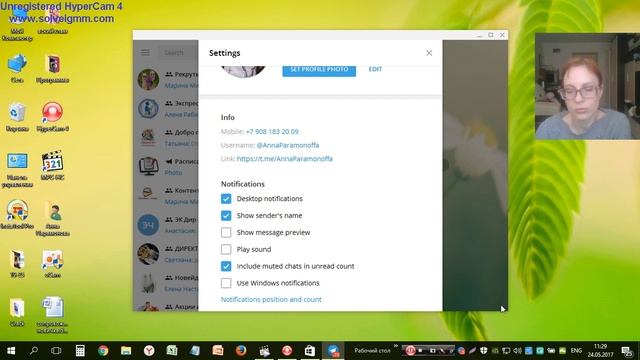Click the SET PROFILE PHOTO button
Screen dimensions: 640x360
pos(319,69)
